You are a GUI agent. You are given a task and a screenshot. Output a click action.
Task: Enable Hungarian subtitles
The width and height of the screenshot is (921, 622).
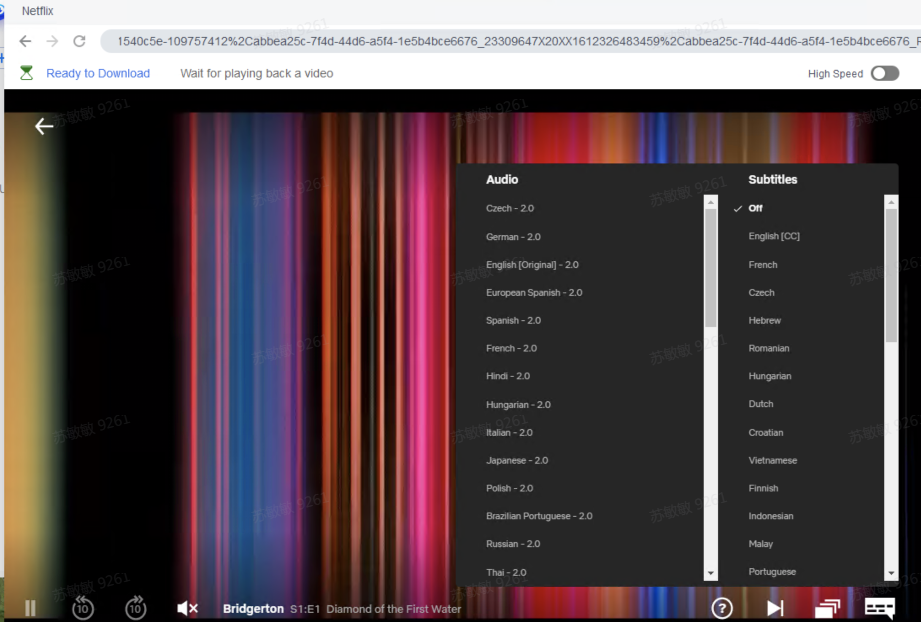pos(770,376)
